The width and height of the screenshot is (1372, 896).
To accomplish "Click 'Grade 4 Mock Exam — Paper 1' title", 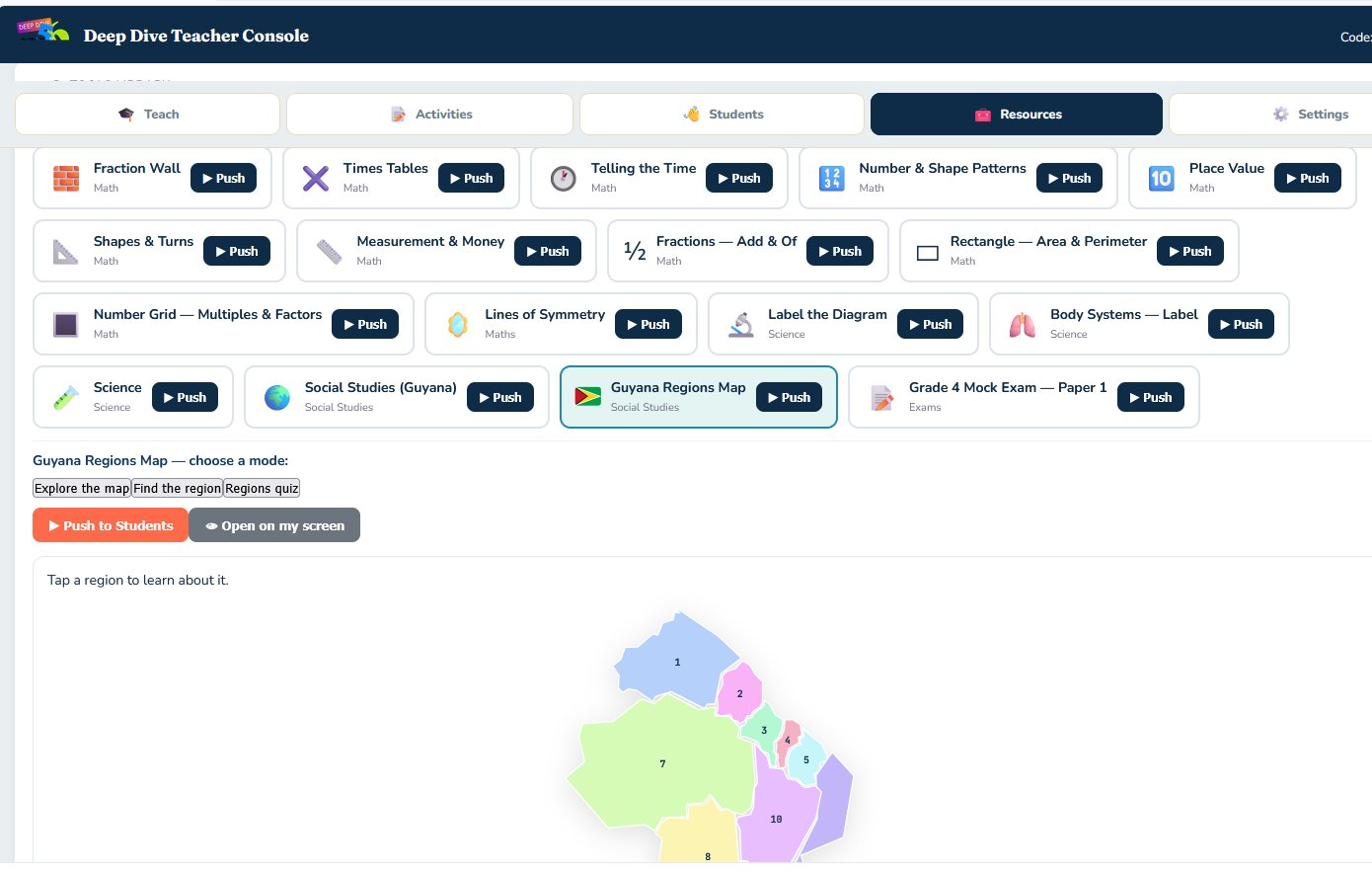I will click(x=1008, y=387).
